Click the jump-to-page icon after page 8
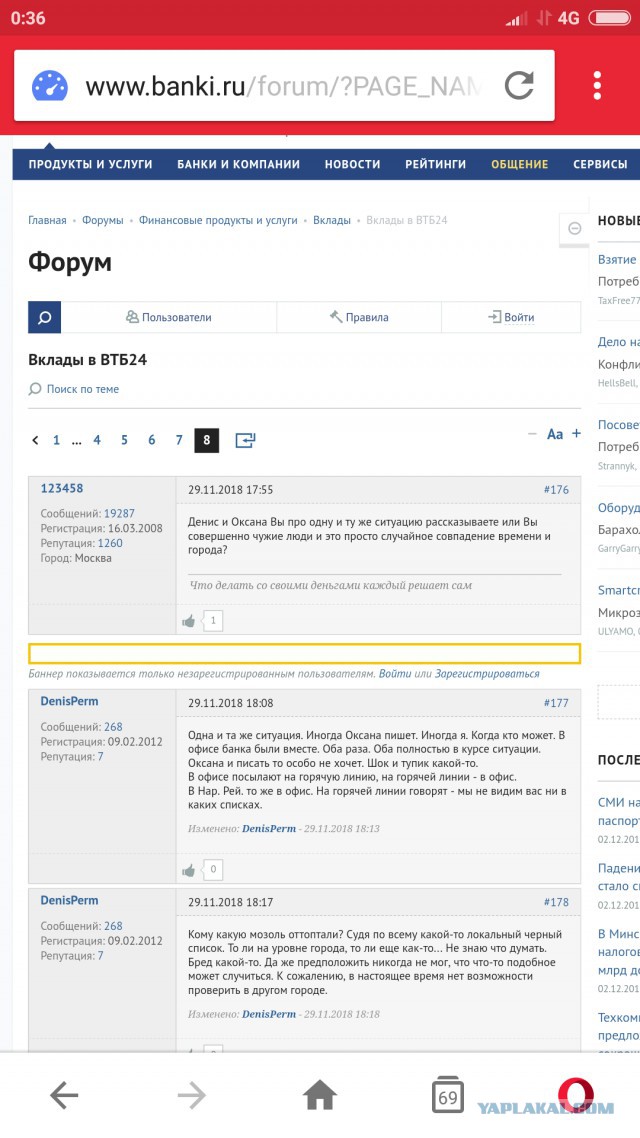The width and height of the screenshot is (640, 1138). [245, 440]
